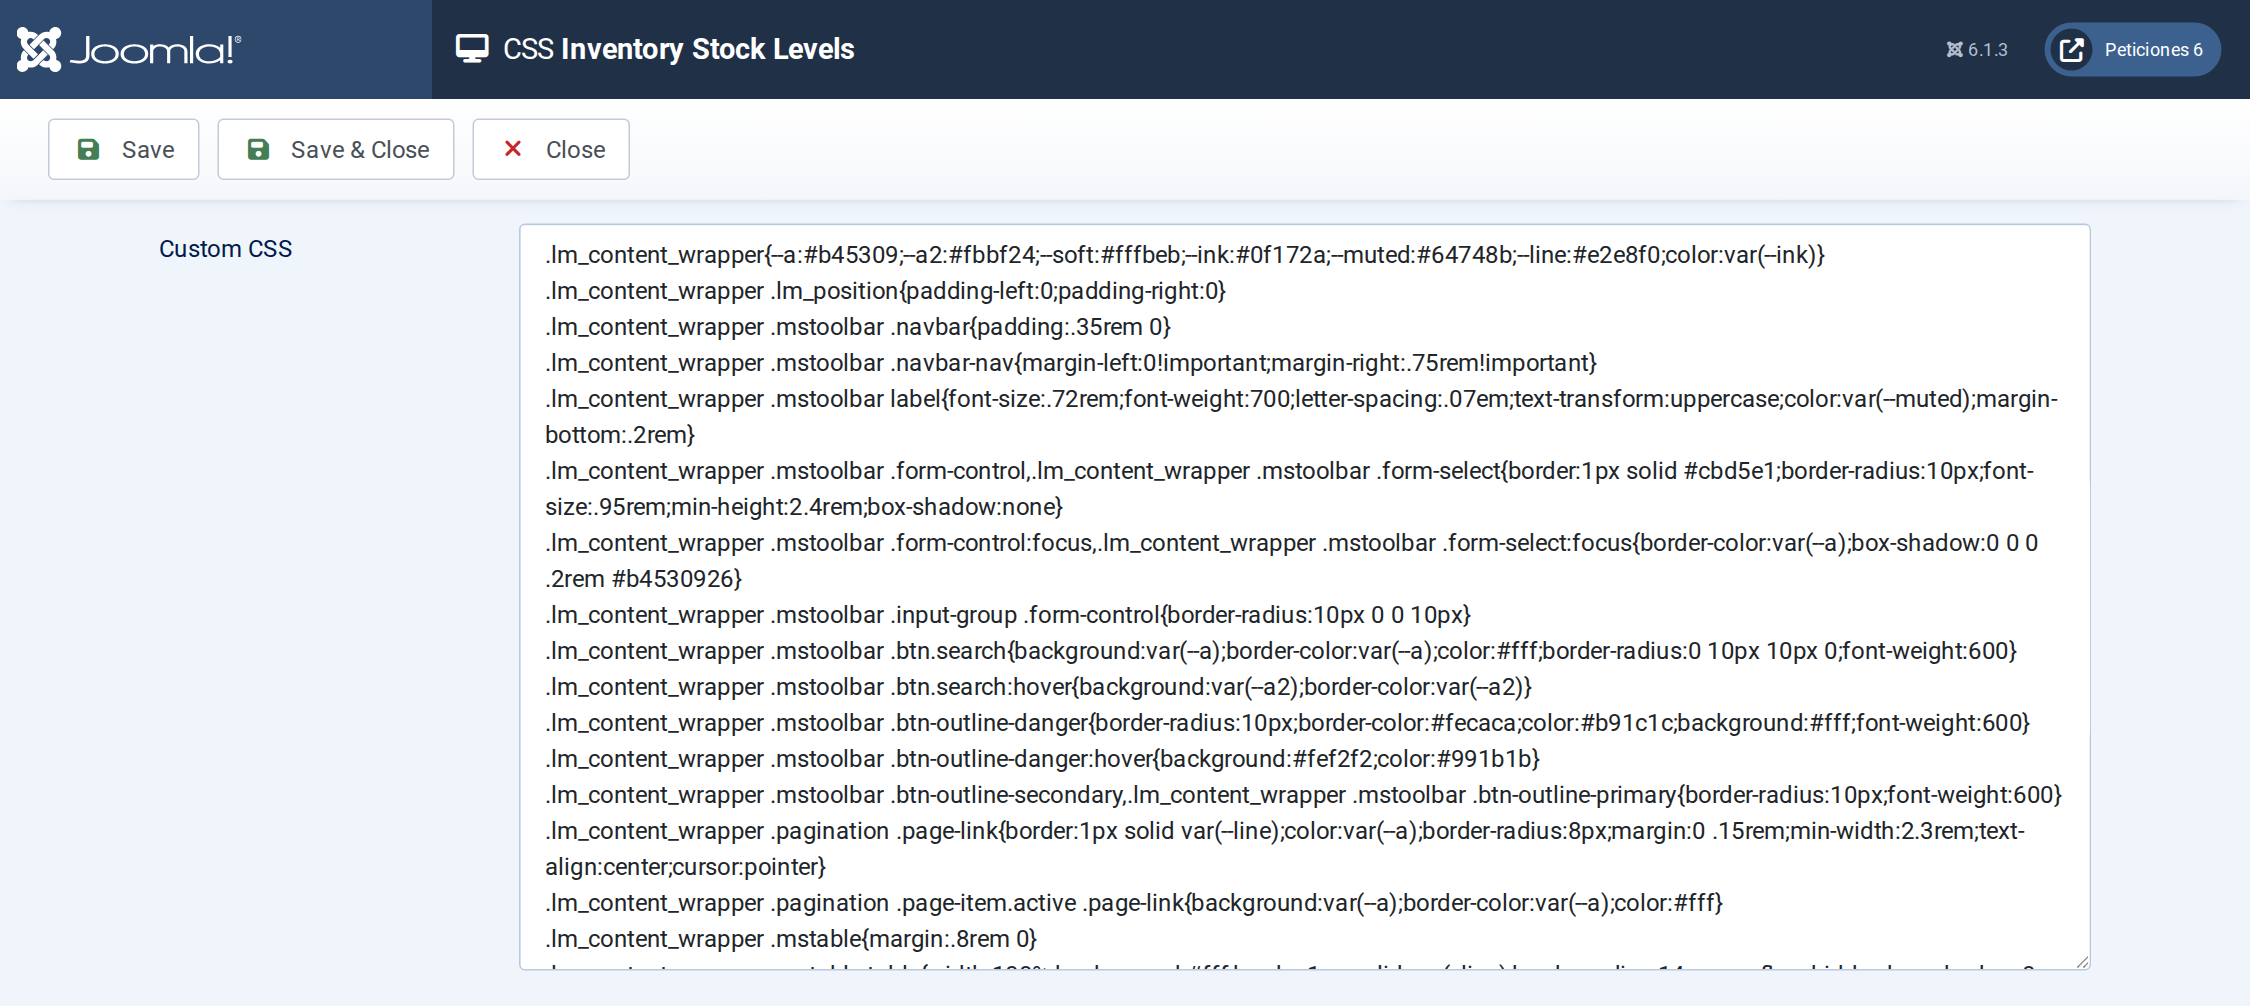Screen dimensions: 2250x1006
Task: Open site preview via external link icon
Action: coord(2072,50)
